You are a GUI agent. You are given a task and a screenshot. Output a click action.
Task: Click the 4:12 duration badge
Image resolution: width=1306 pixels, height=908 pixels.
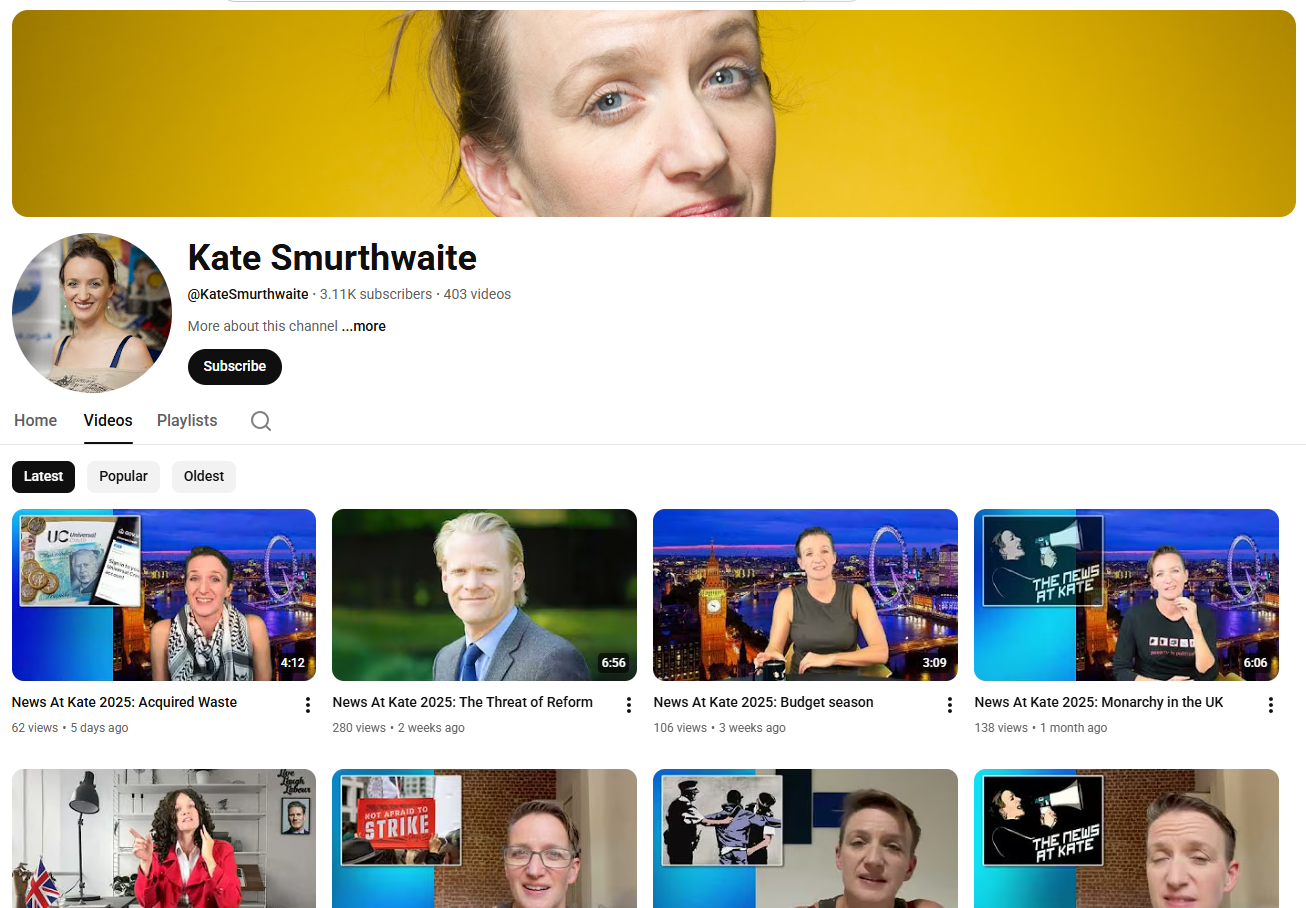(x=292, y=663)
